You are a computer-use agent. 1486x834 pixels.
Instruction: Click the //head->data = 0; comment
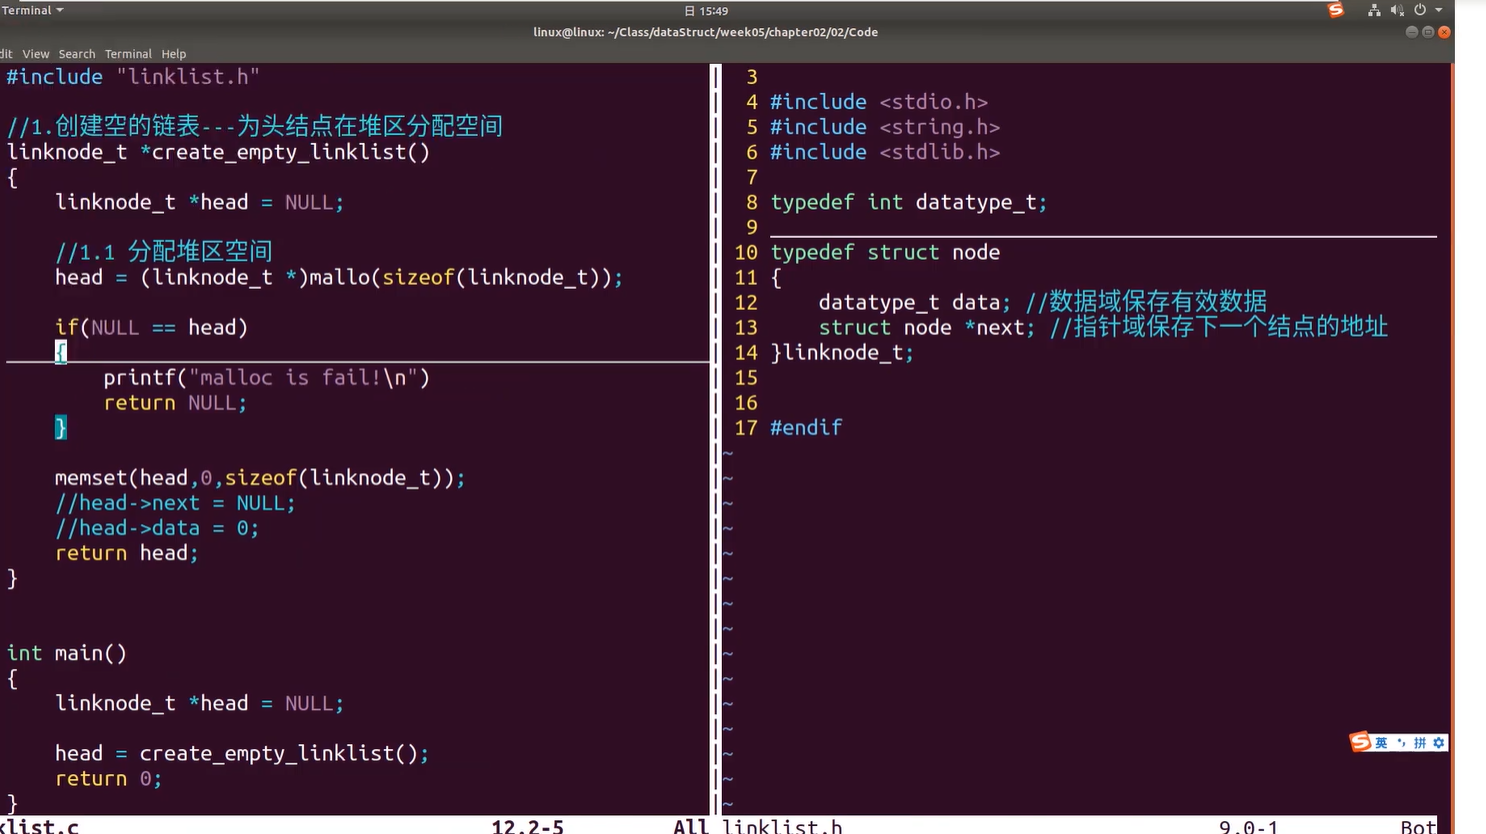pos(157,528)
